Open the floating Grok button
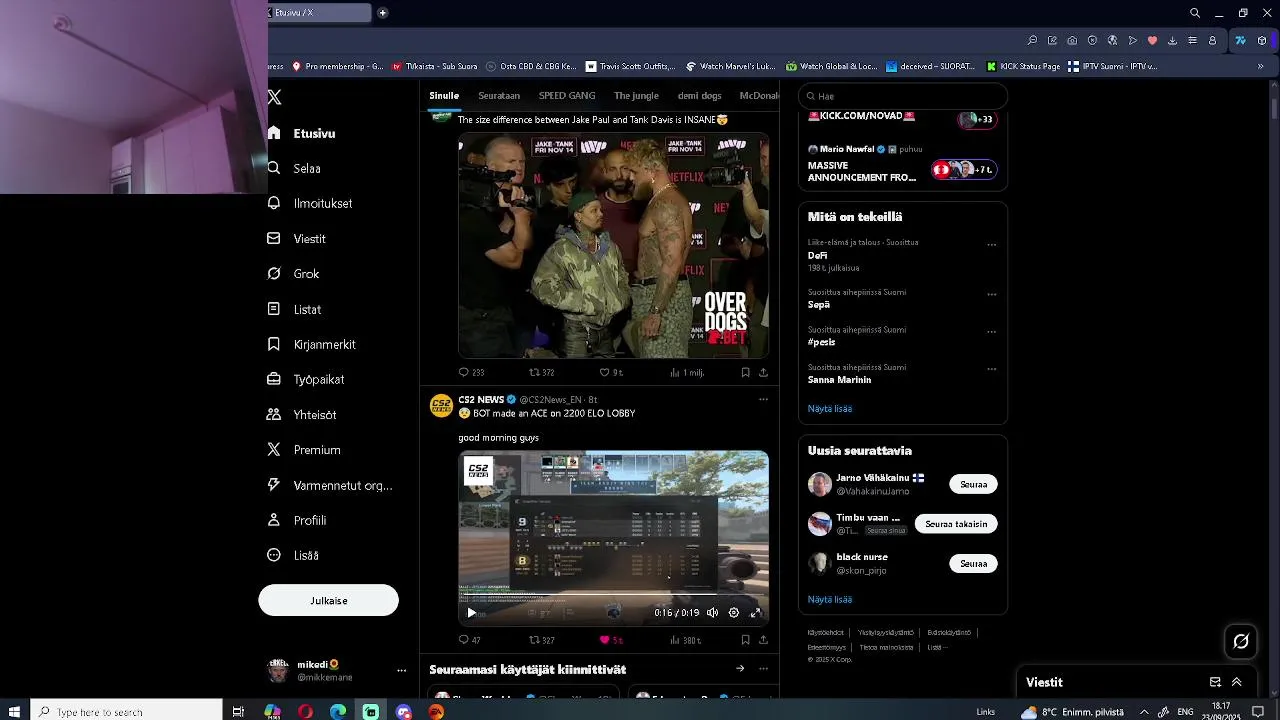 (x=1241, y=642)
